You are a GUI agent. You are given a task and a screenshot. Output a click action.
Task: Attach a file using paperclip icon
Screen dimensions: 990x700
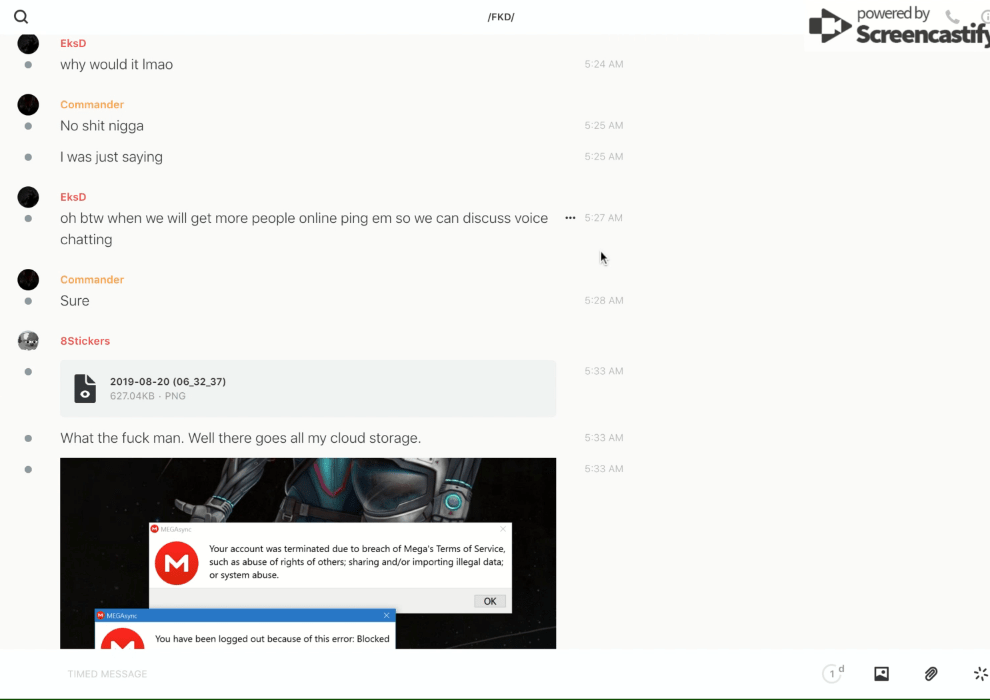coord(931,674)
